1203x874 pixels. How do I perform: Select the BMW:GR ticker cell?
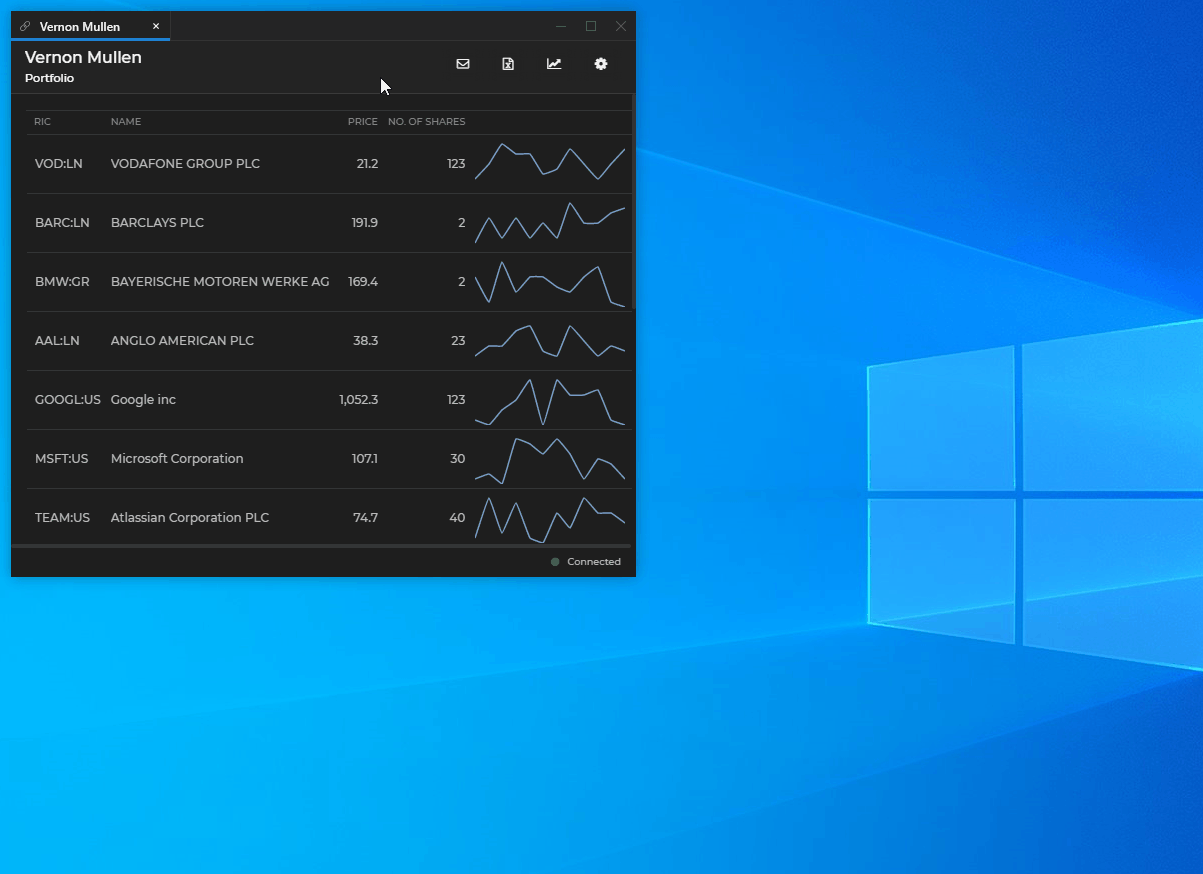62,282
